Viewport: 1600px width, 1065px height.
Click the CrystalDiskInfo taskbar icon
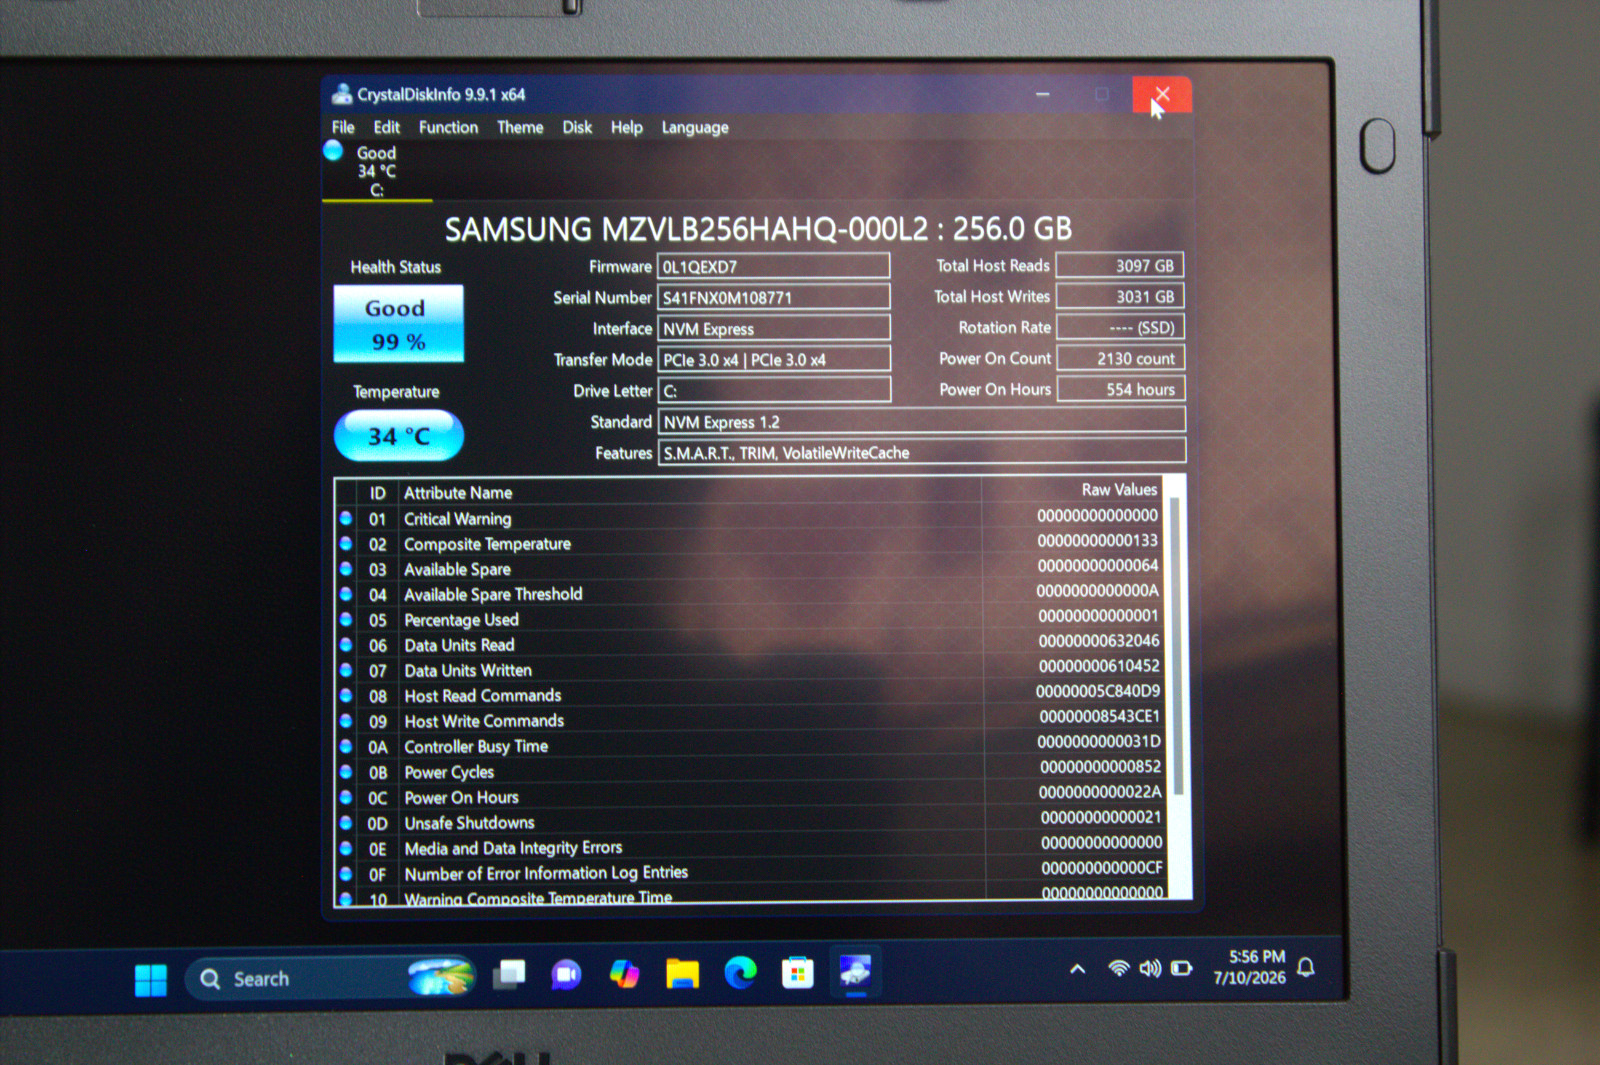tap(855, 971)
